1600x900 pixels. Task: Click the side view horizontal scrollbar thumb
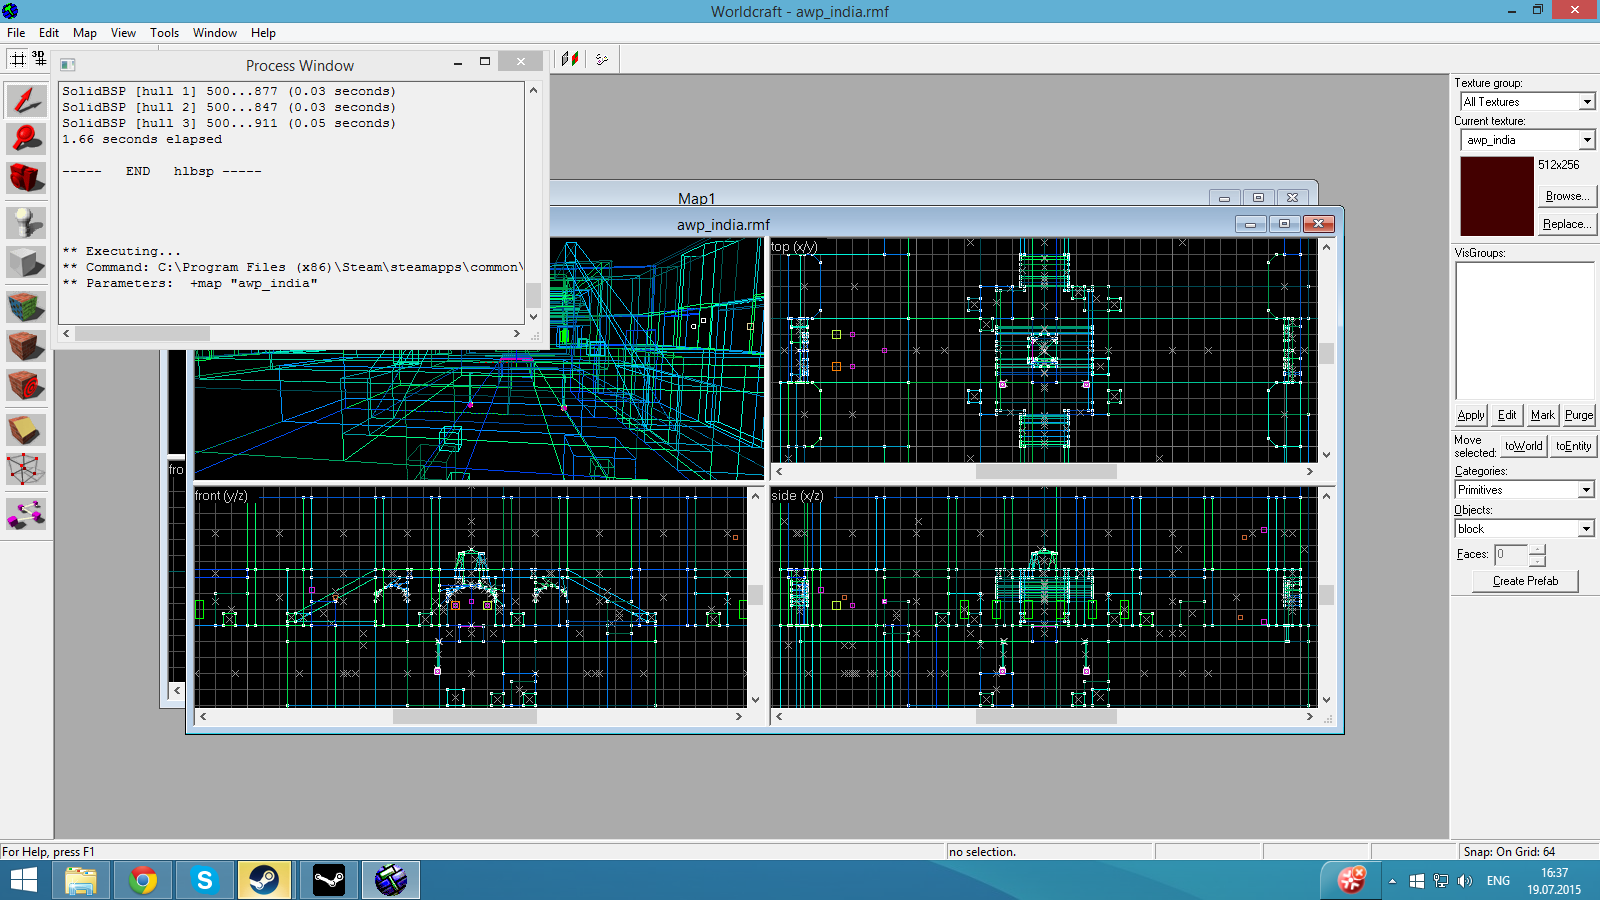(1046, 716)
